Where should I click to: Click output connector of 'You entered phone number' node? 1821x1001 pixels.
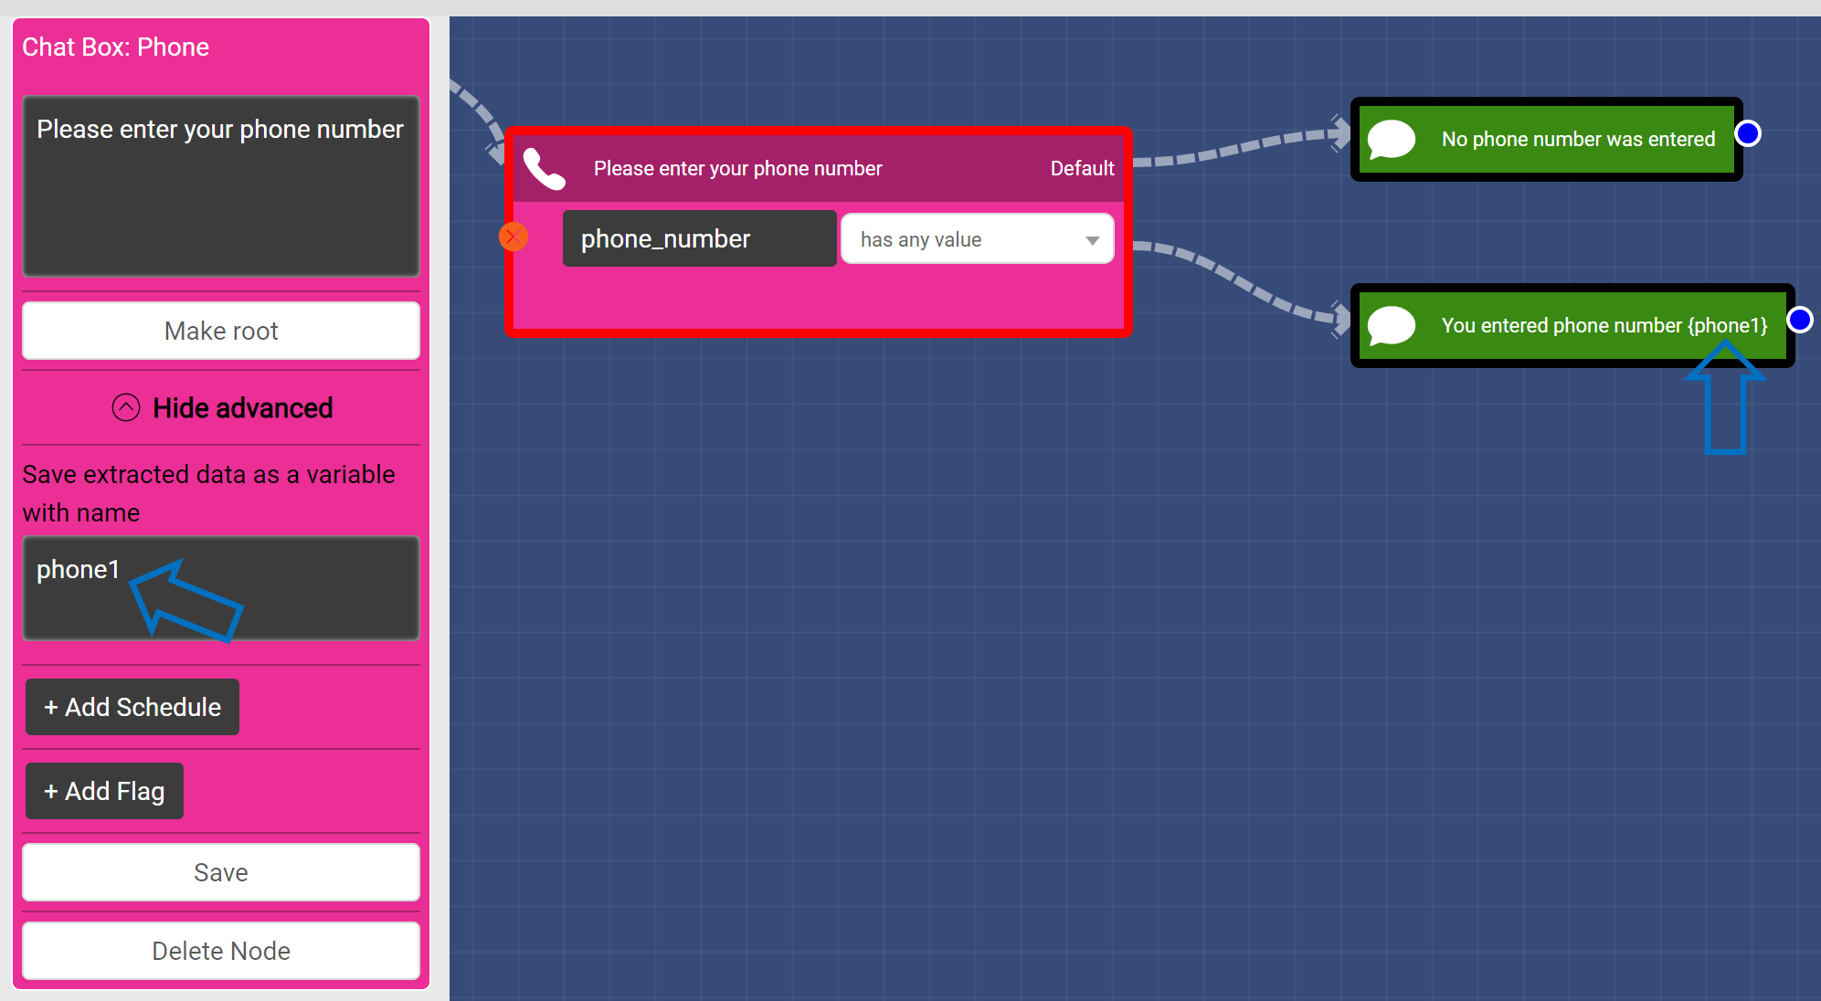[1799, 320]
